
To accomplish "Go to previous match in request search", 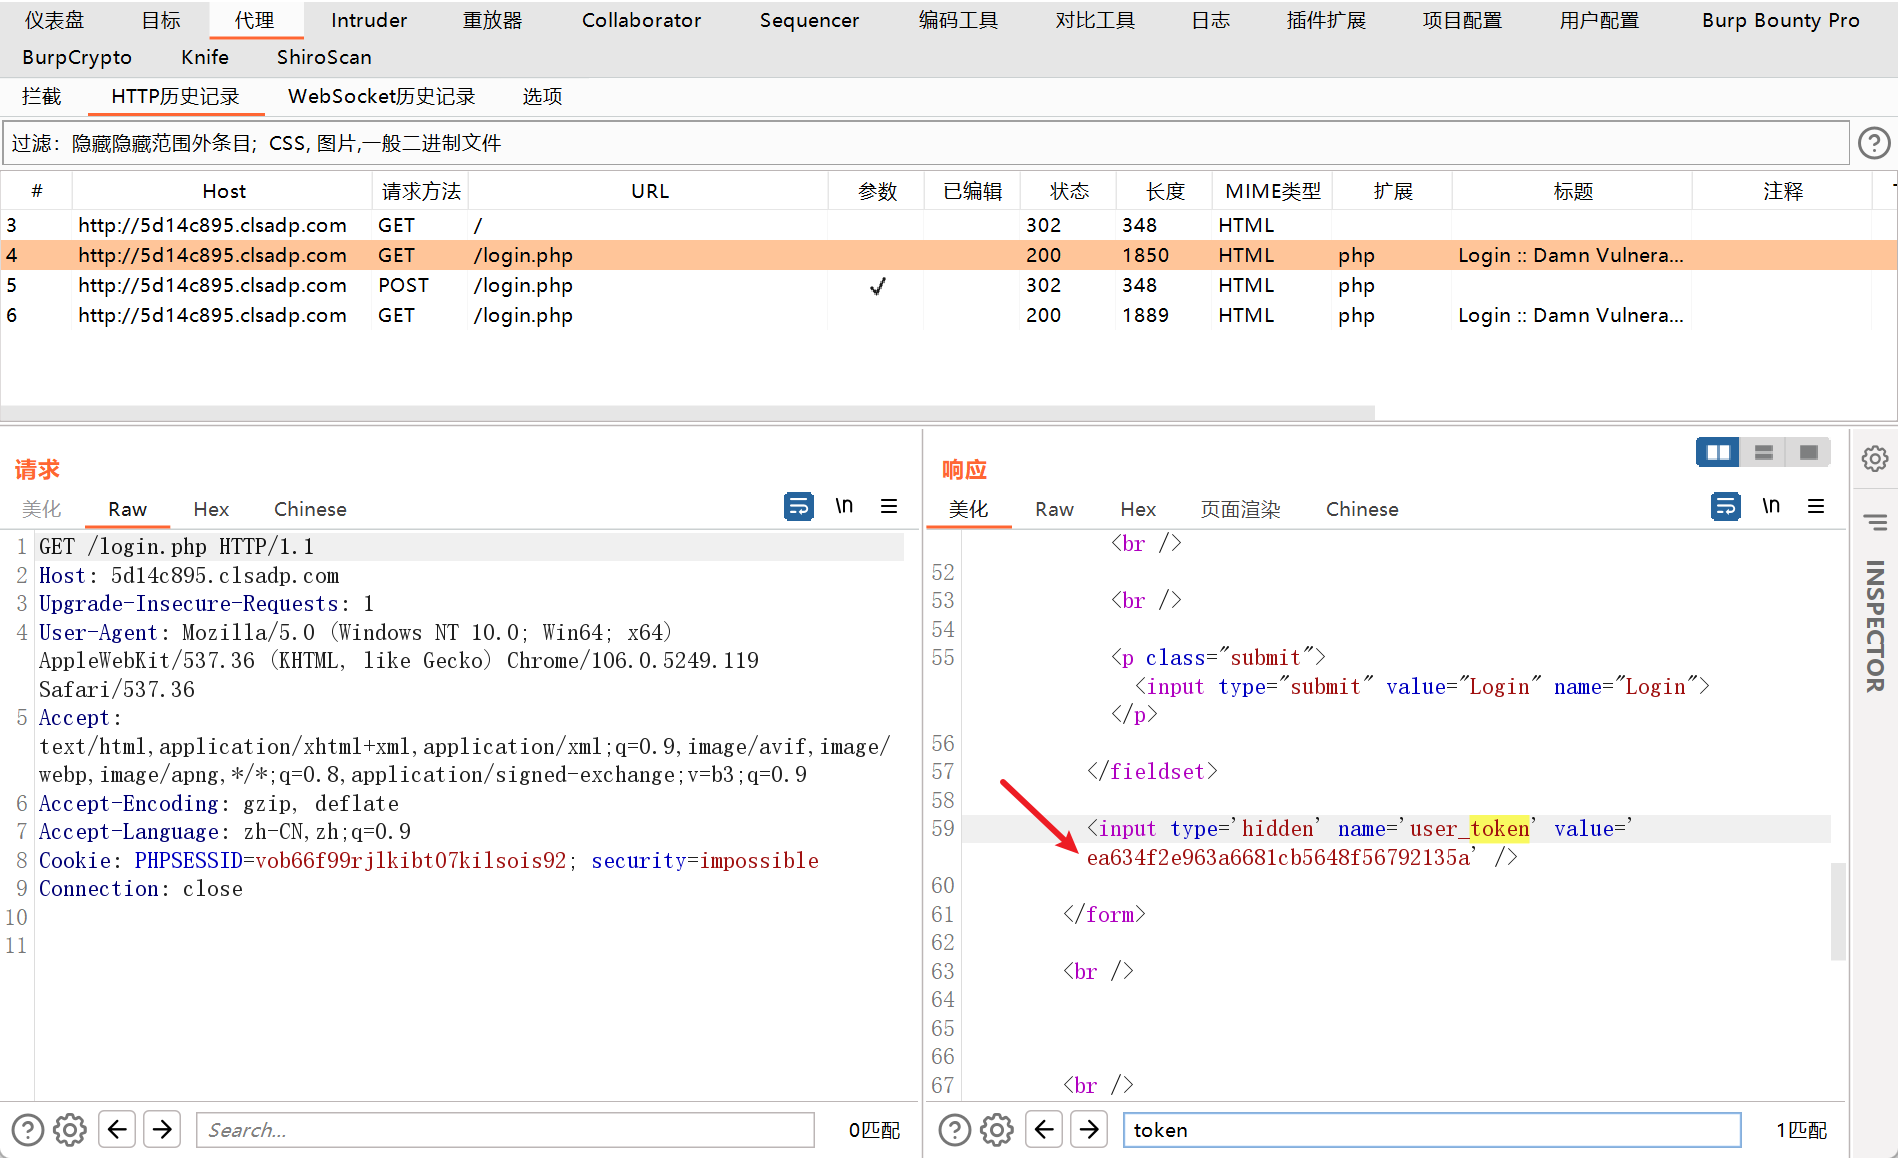I will (117, 1130).
